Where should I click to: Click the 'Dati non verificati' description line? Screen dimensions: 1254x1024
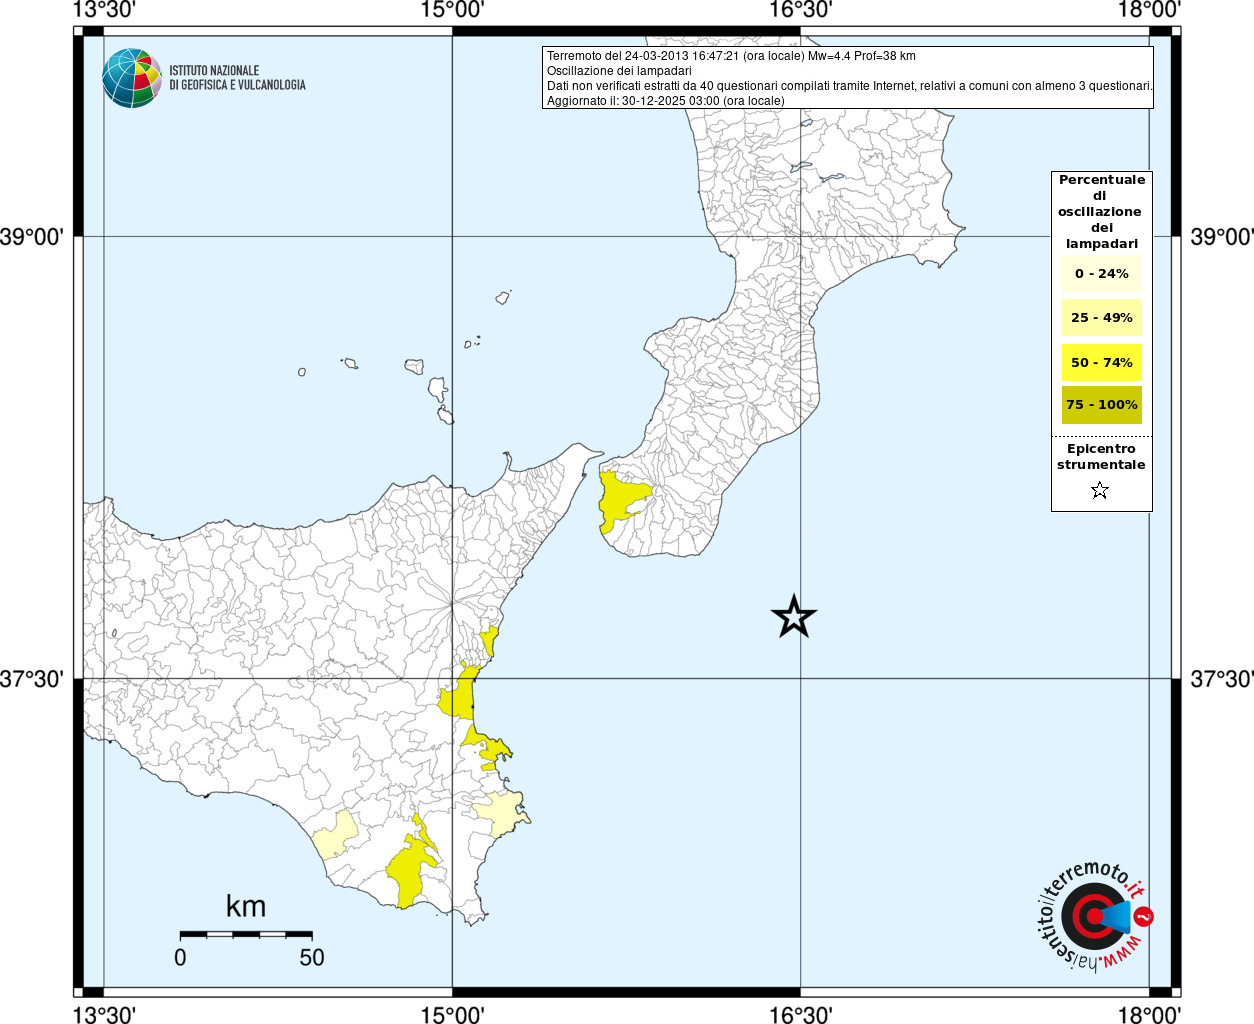click(849, 86)
